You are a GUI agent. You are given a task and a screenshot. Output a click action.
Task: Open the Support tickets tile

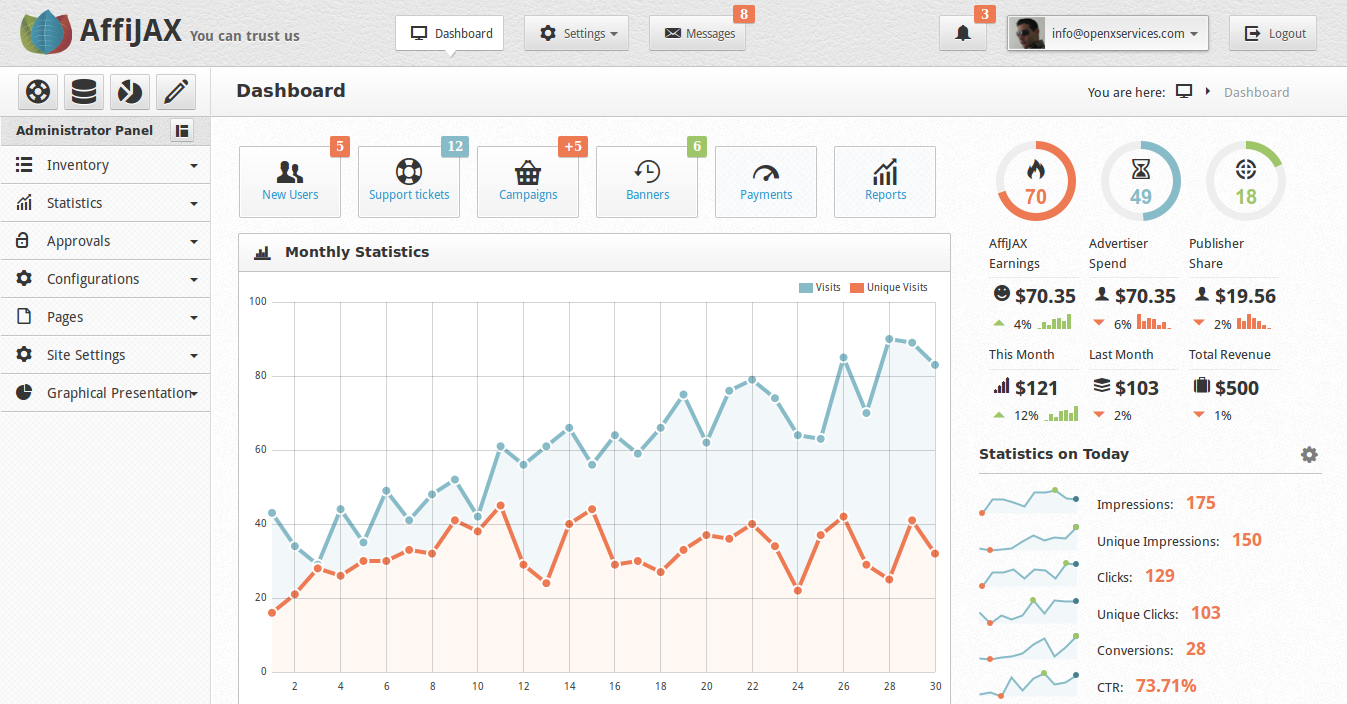tap(409, 182)
